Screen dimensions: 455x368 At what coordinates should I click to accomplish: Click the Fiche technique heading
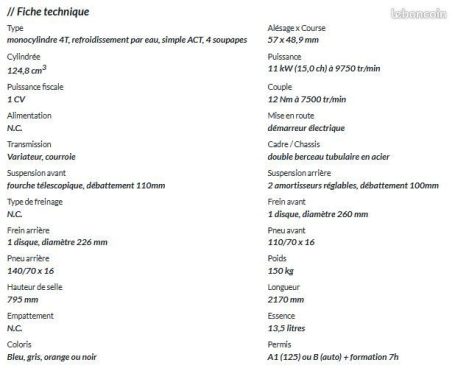[48, 12]
